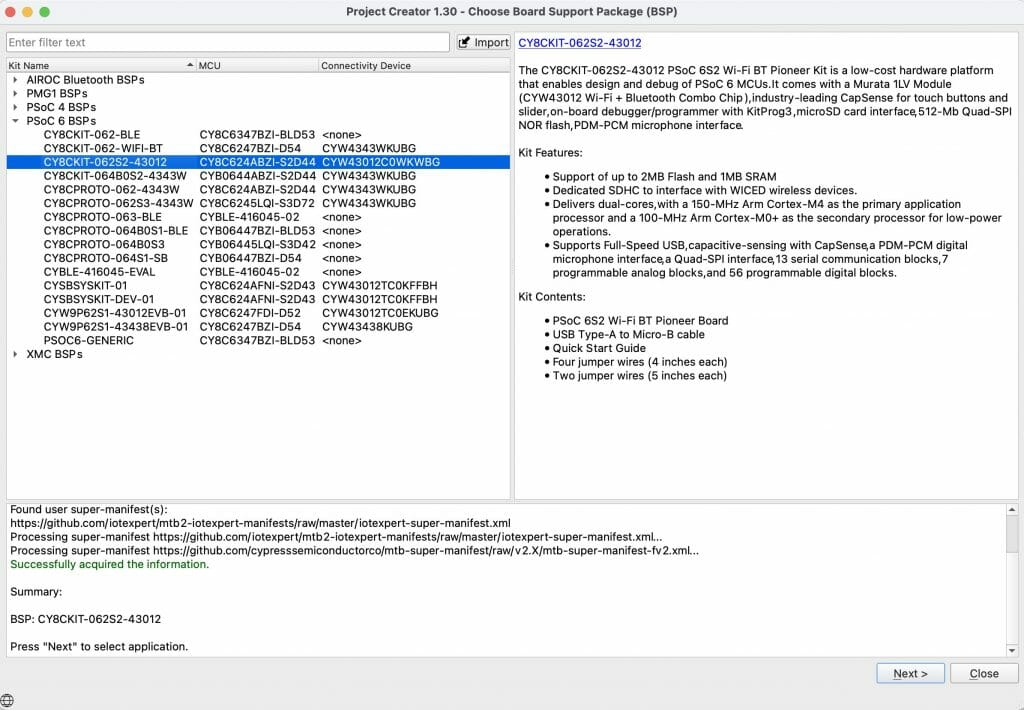Click the globe icon in the bottom-left corner
Viewport: 1024px width, 710px height.
[7, 701]
